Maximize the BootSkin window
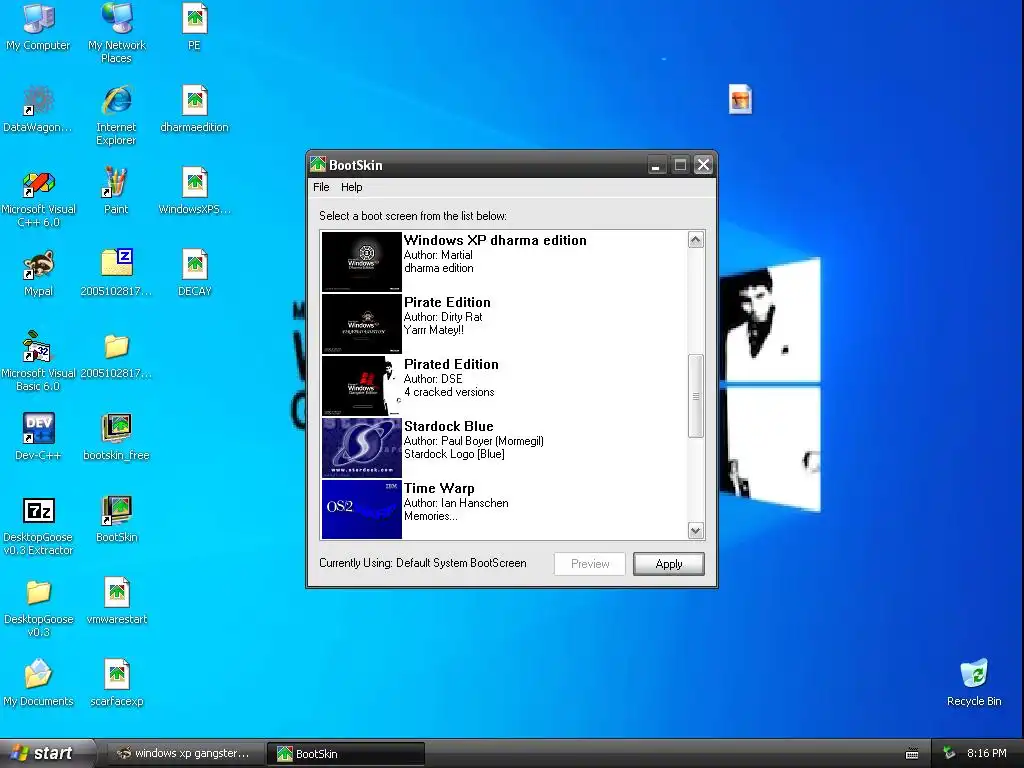 tap(680, 165)
